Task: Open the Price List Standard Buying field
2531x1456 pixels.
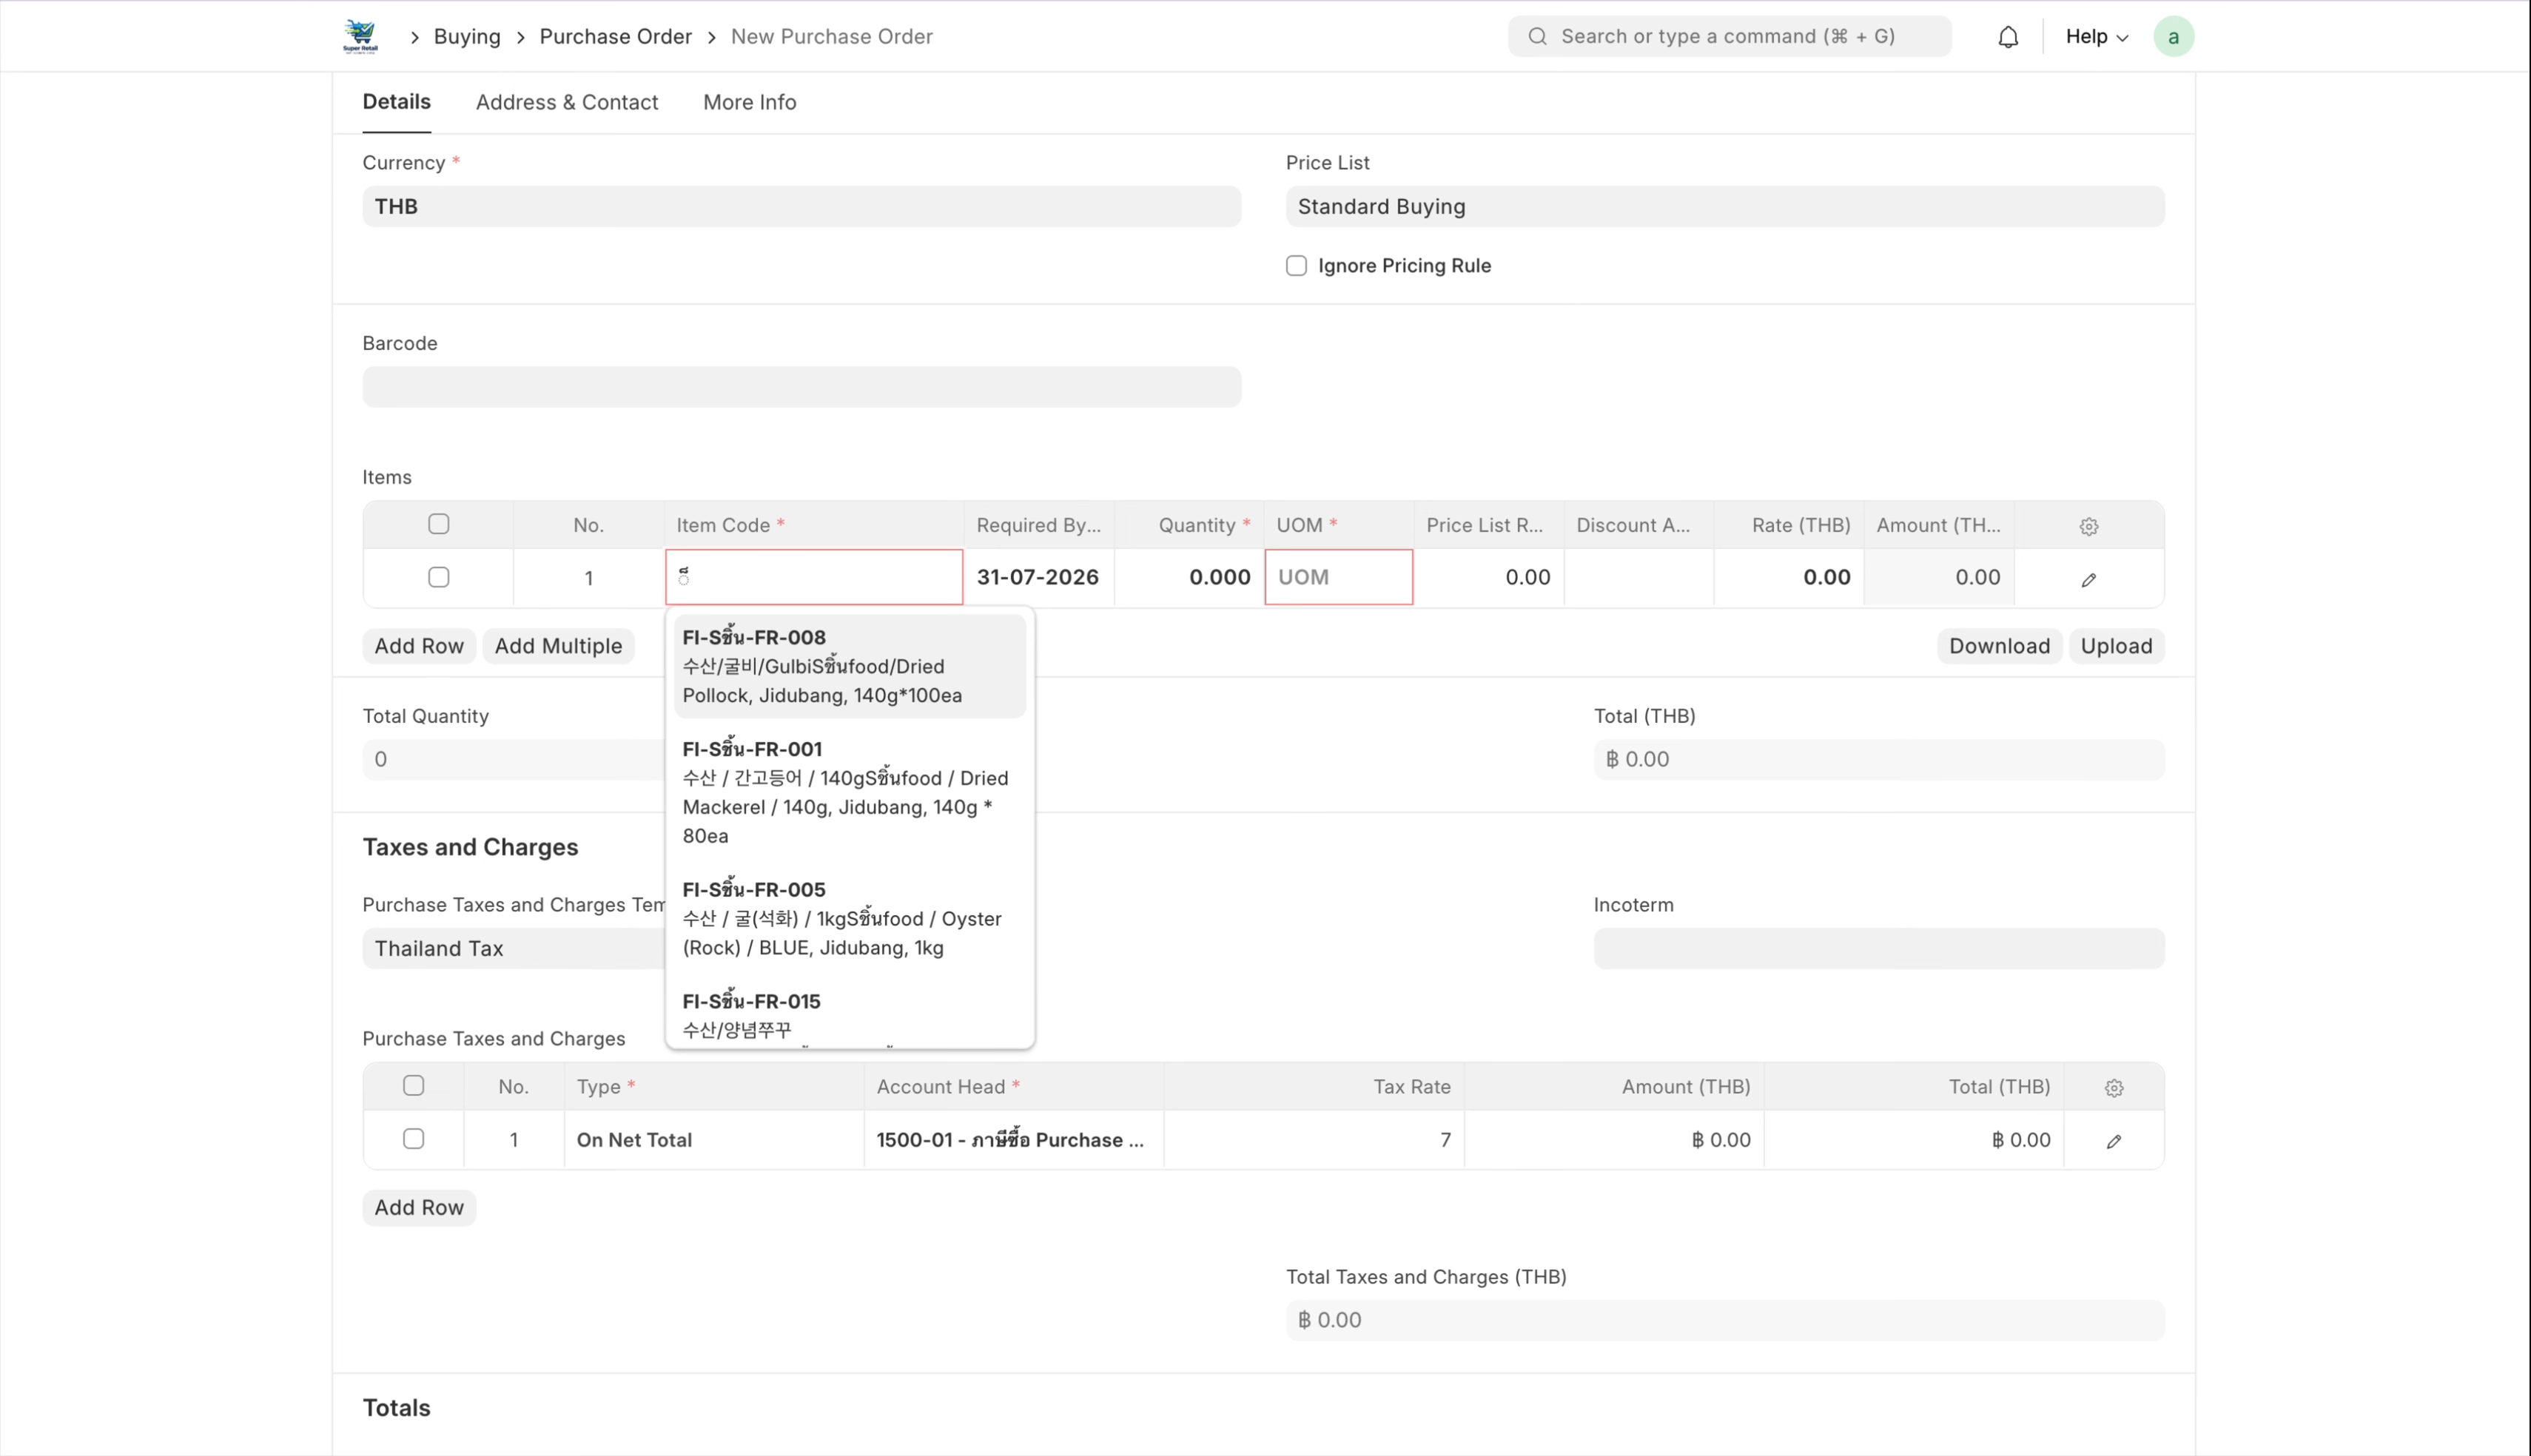Action: (1725, 206)
